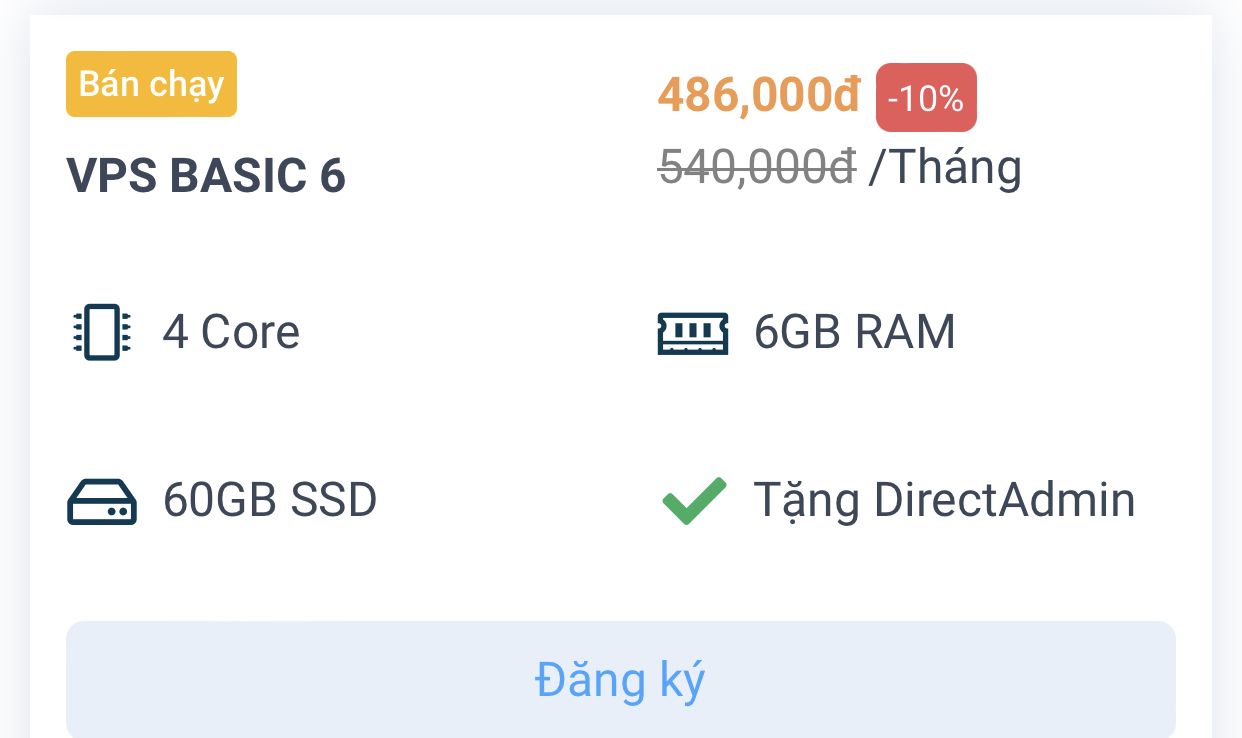Click empty card space beside the plan title
The image size is (1242, 738).
(x=480, y=176)
